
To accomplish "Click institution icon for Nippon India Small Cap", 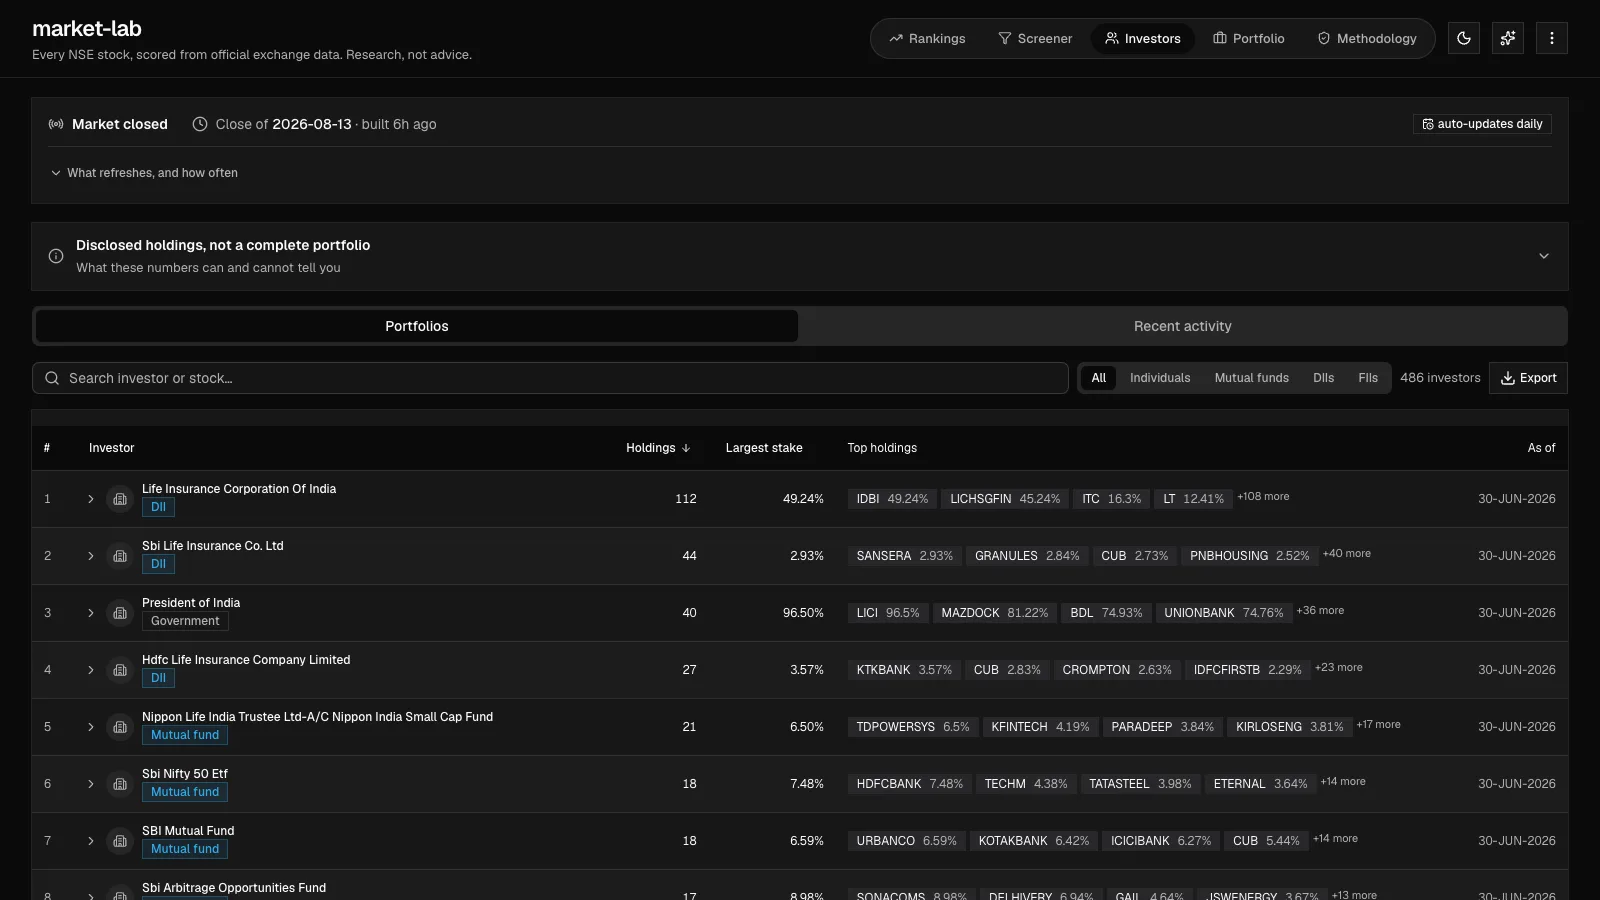I will tap(120, 727).
